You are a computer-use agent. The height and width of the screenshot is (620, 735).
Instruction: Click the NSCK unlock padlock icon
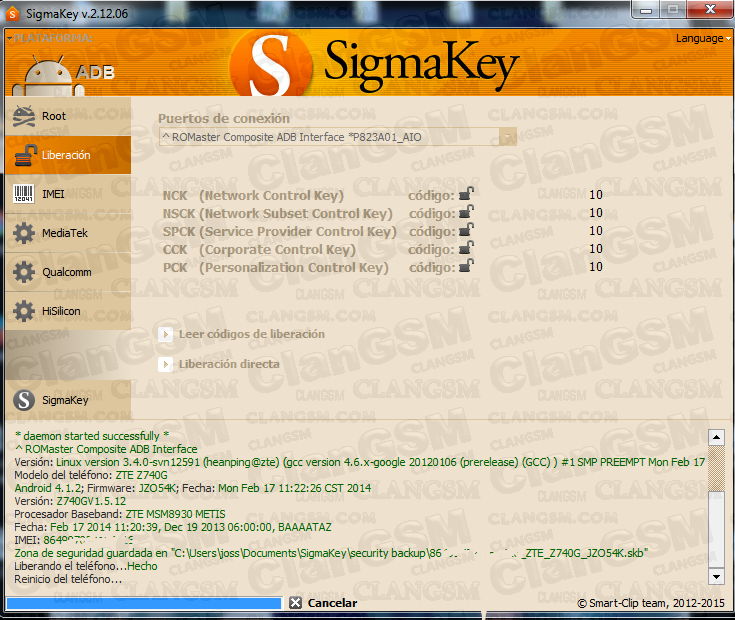coord(466,212)
